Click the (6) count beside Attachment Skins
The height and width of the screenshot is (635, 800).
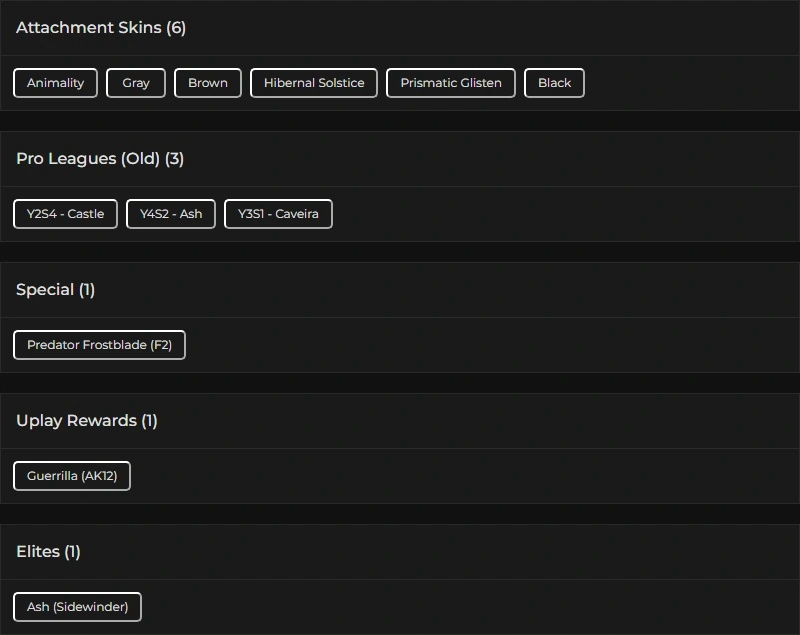(176, 28)
